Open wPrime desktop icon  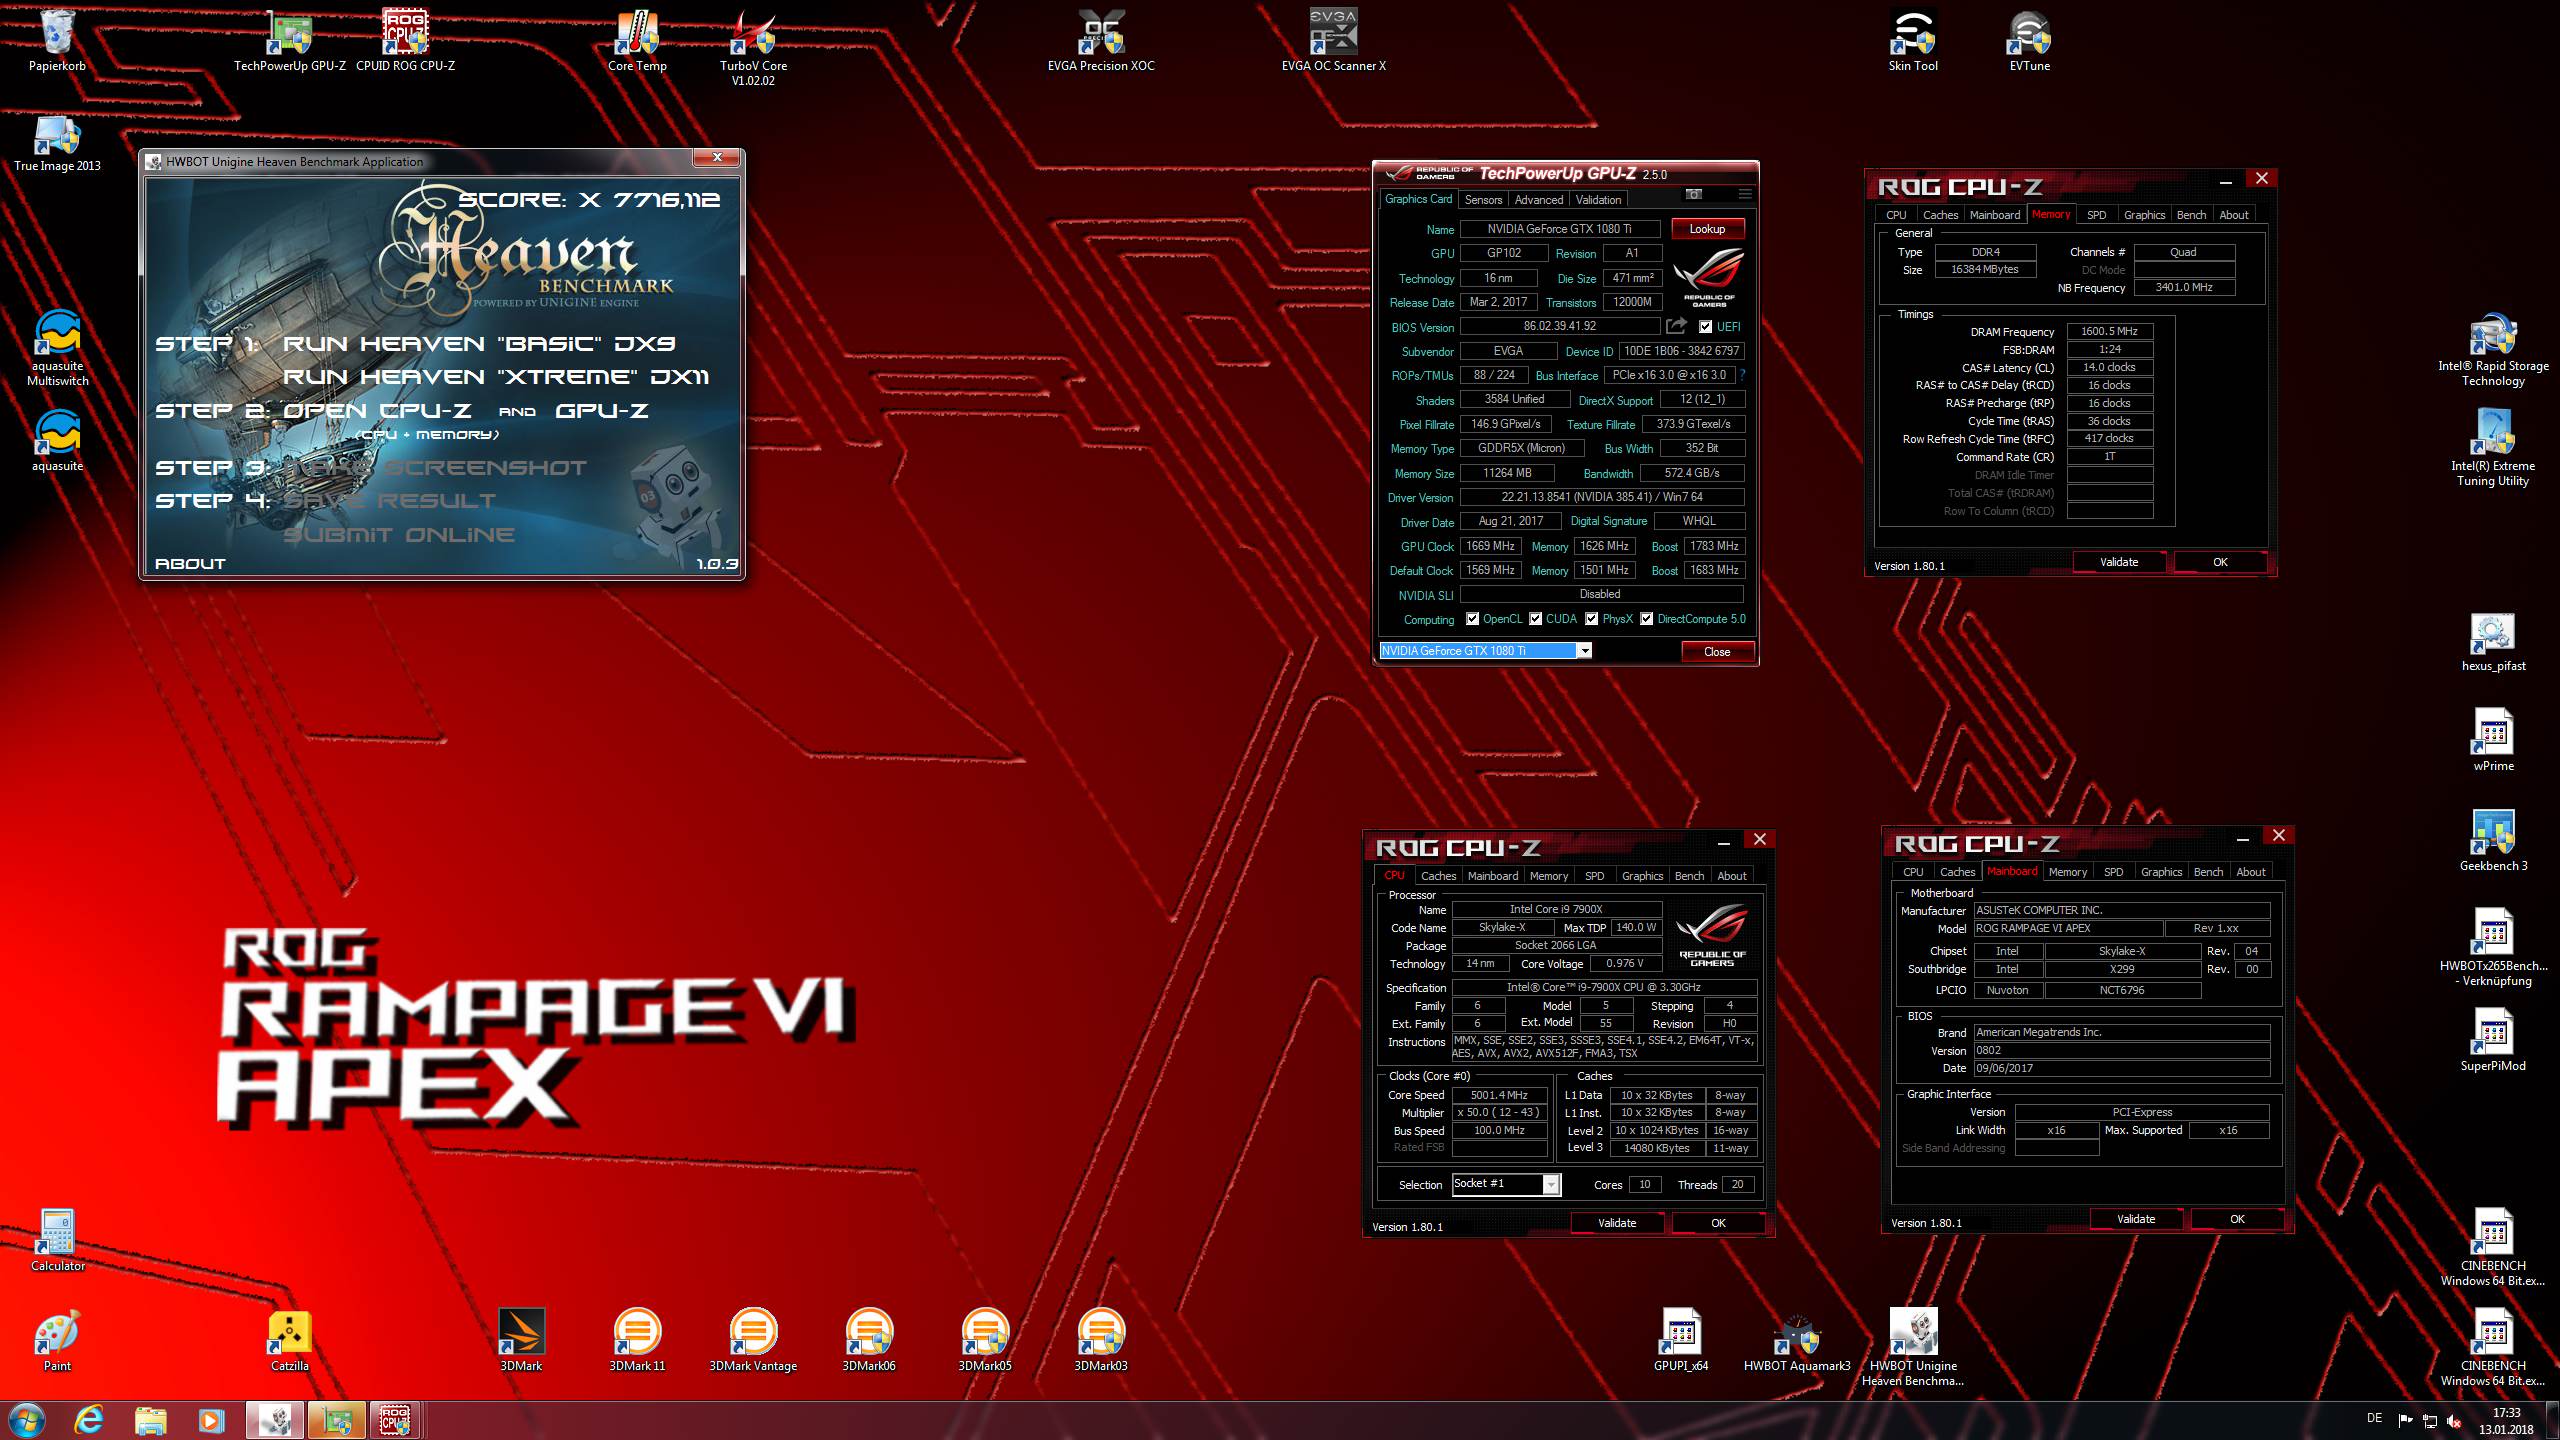pos(2493,741)
